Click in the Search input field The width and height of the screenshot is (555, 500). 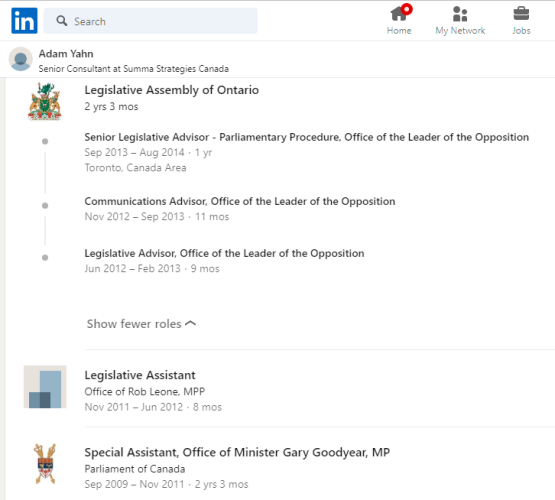150,21
